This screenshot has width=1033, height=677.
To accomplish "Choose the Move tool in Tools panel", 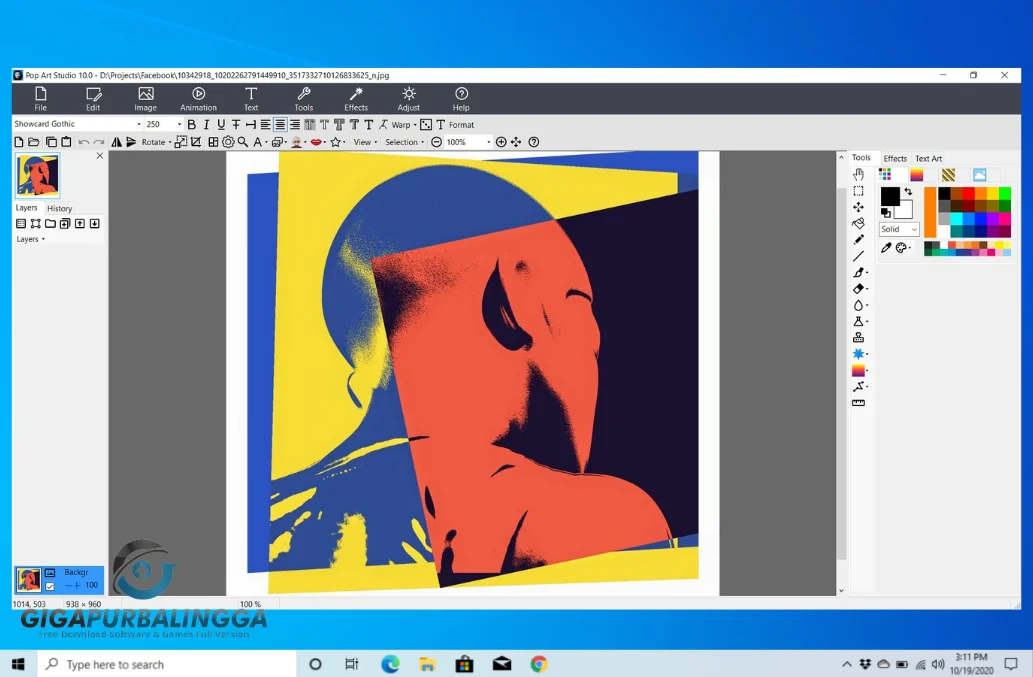I will [x=858, y=207].
